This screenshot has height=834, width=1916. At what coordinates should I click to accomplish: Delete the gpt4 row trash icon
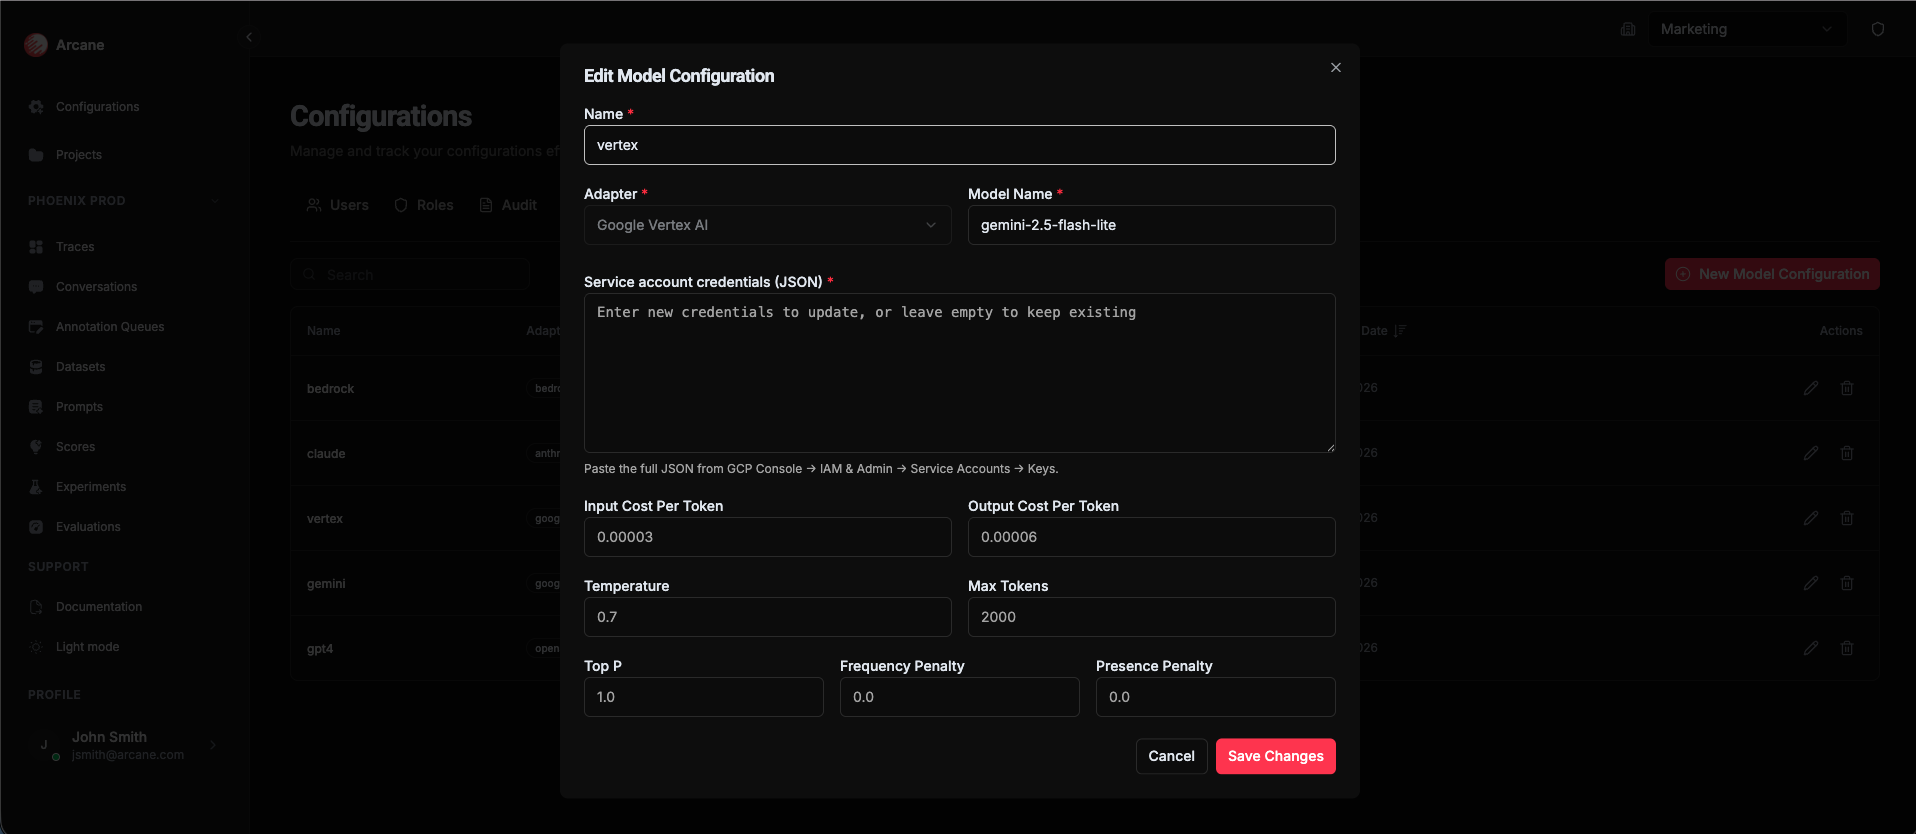pyautogui.click(x=1847, y=648)
